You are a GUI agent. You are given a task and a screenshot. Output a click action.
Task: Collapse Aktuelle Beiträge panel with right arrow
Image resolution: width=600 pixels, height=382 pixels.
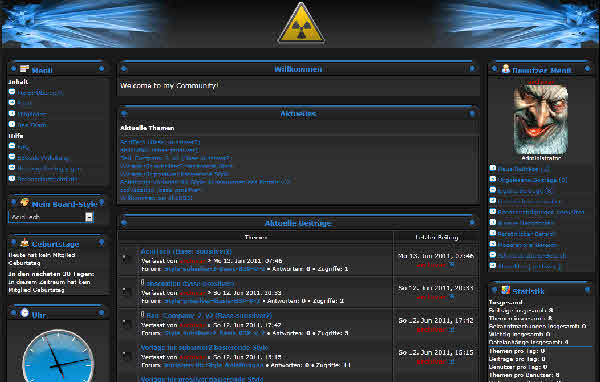pyautogui.click(x=473, y=222)
